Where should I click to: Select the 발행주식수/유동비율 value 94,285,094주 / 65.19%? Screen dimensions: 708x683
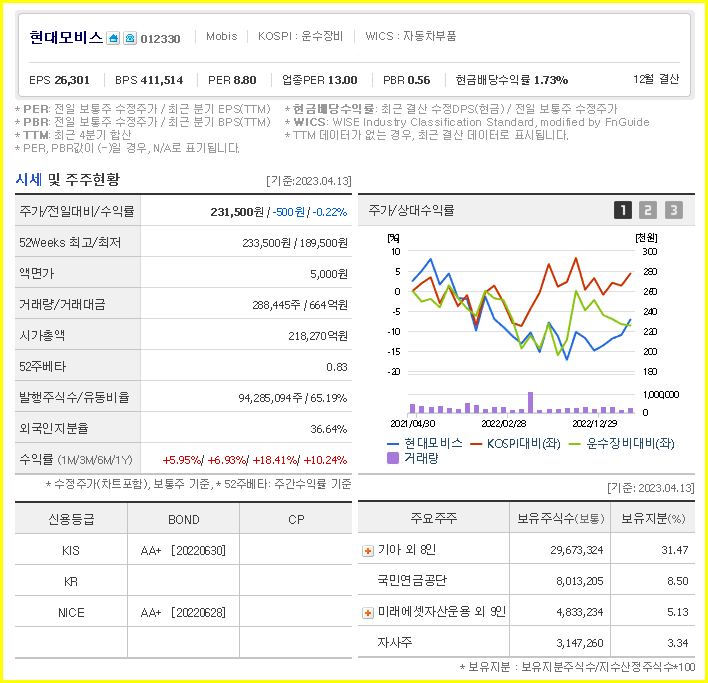point(293,398)
